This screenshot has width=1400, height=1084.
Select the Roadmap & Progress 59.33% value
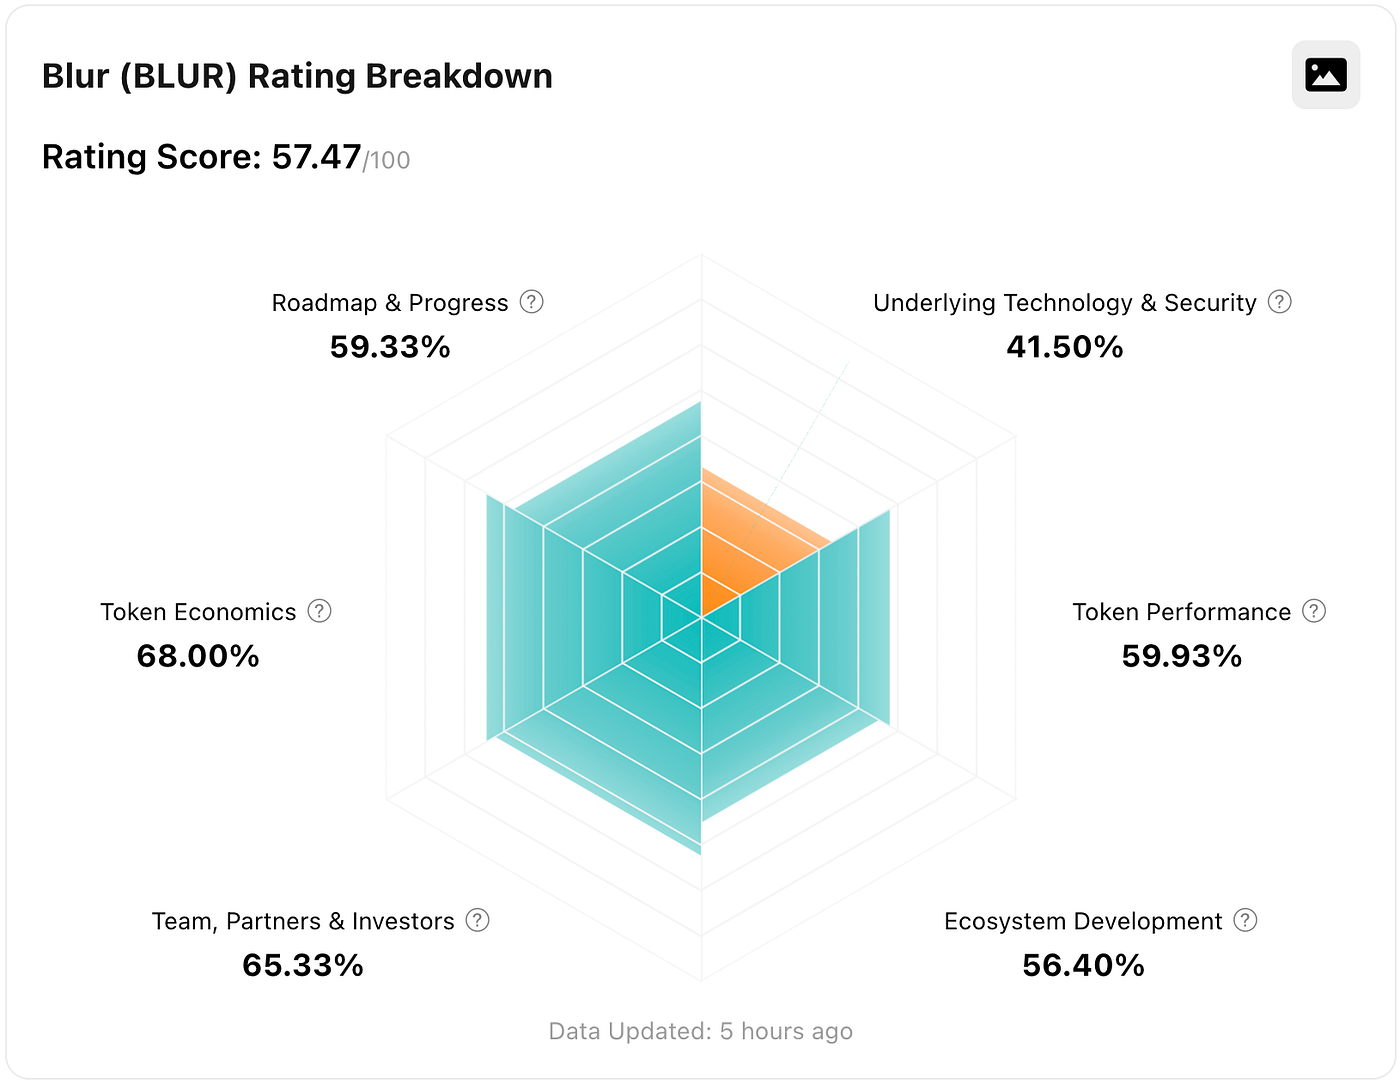pyautogui.click(x=389, y=347)
